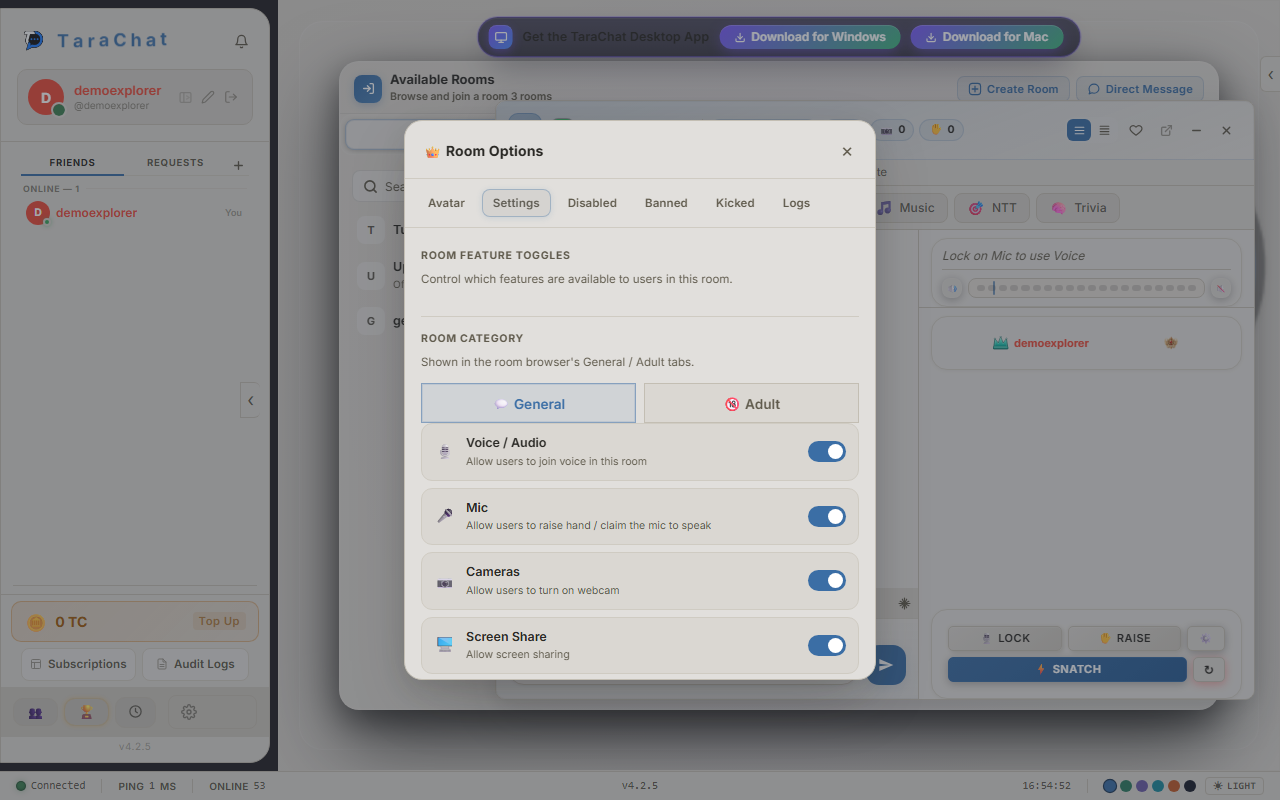Click the sparkle icon above the send button
This screenshot has width=1280, height=800.
pos(904,603)
